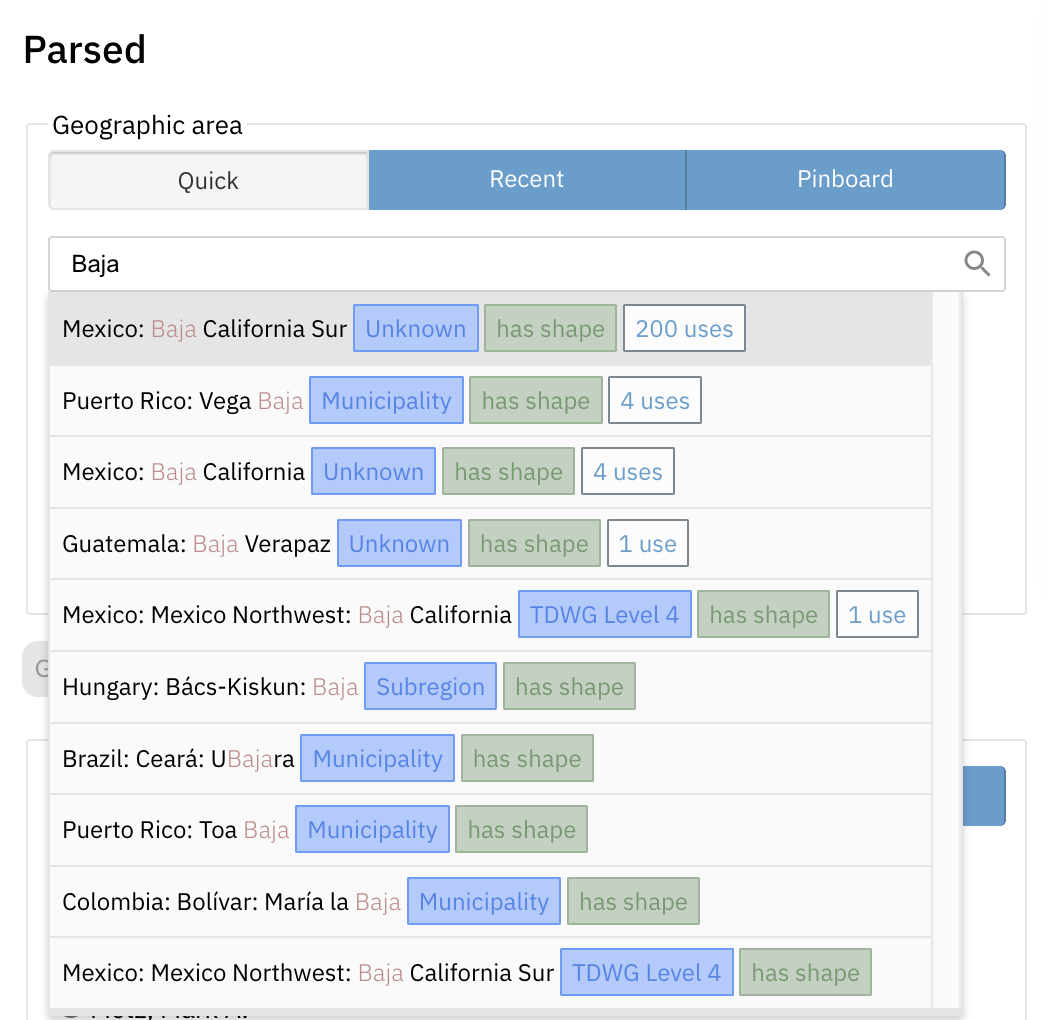
Task: Click the 4 uses badge for Vega Baja
Action: 655,399
